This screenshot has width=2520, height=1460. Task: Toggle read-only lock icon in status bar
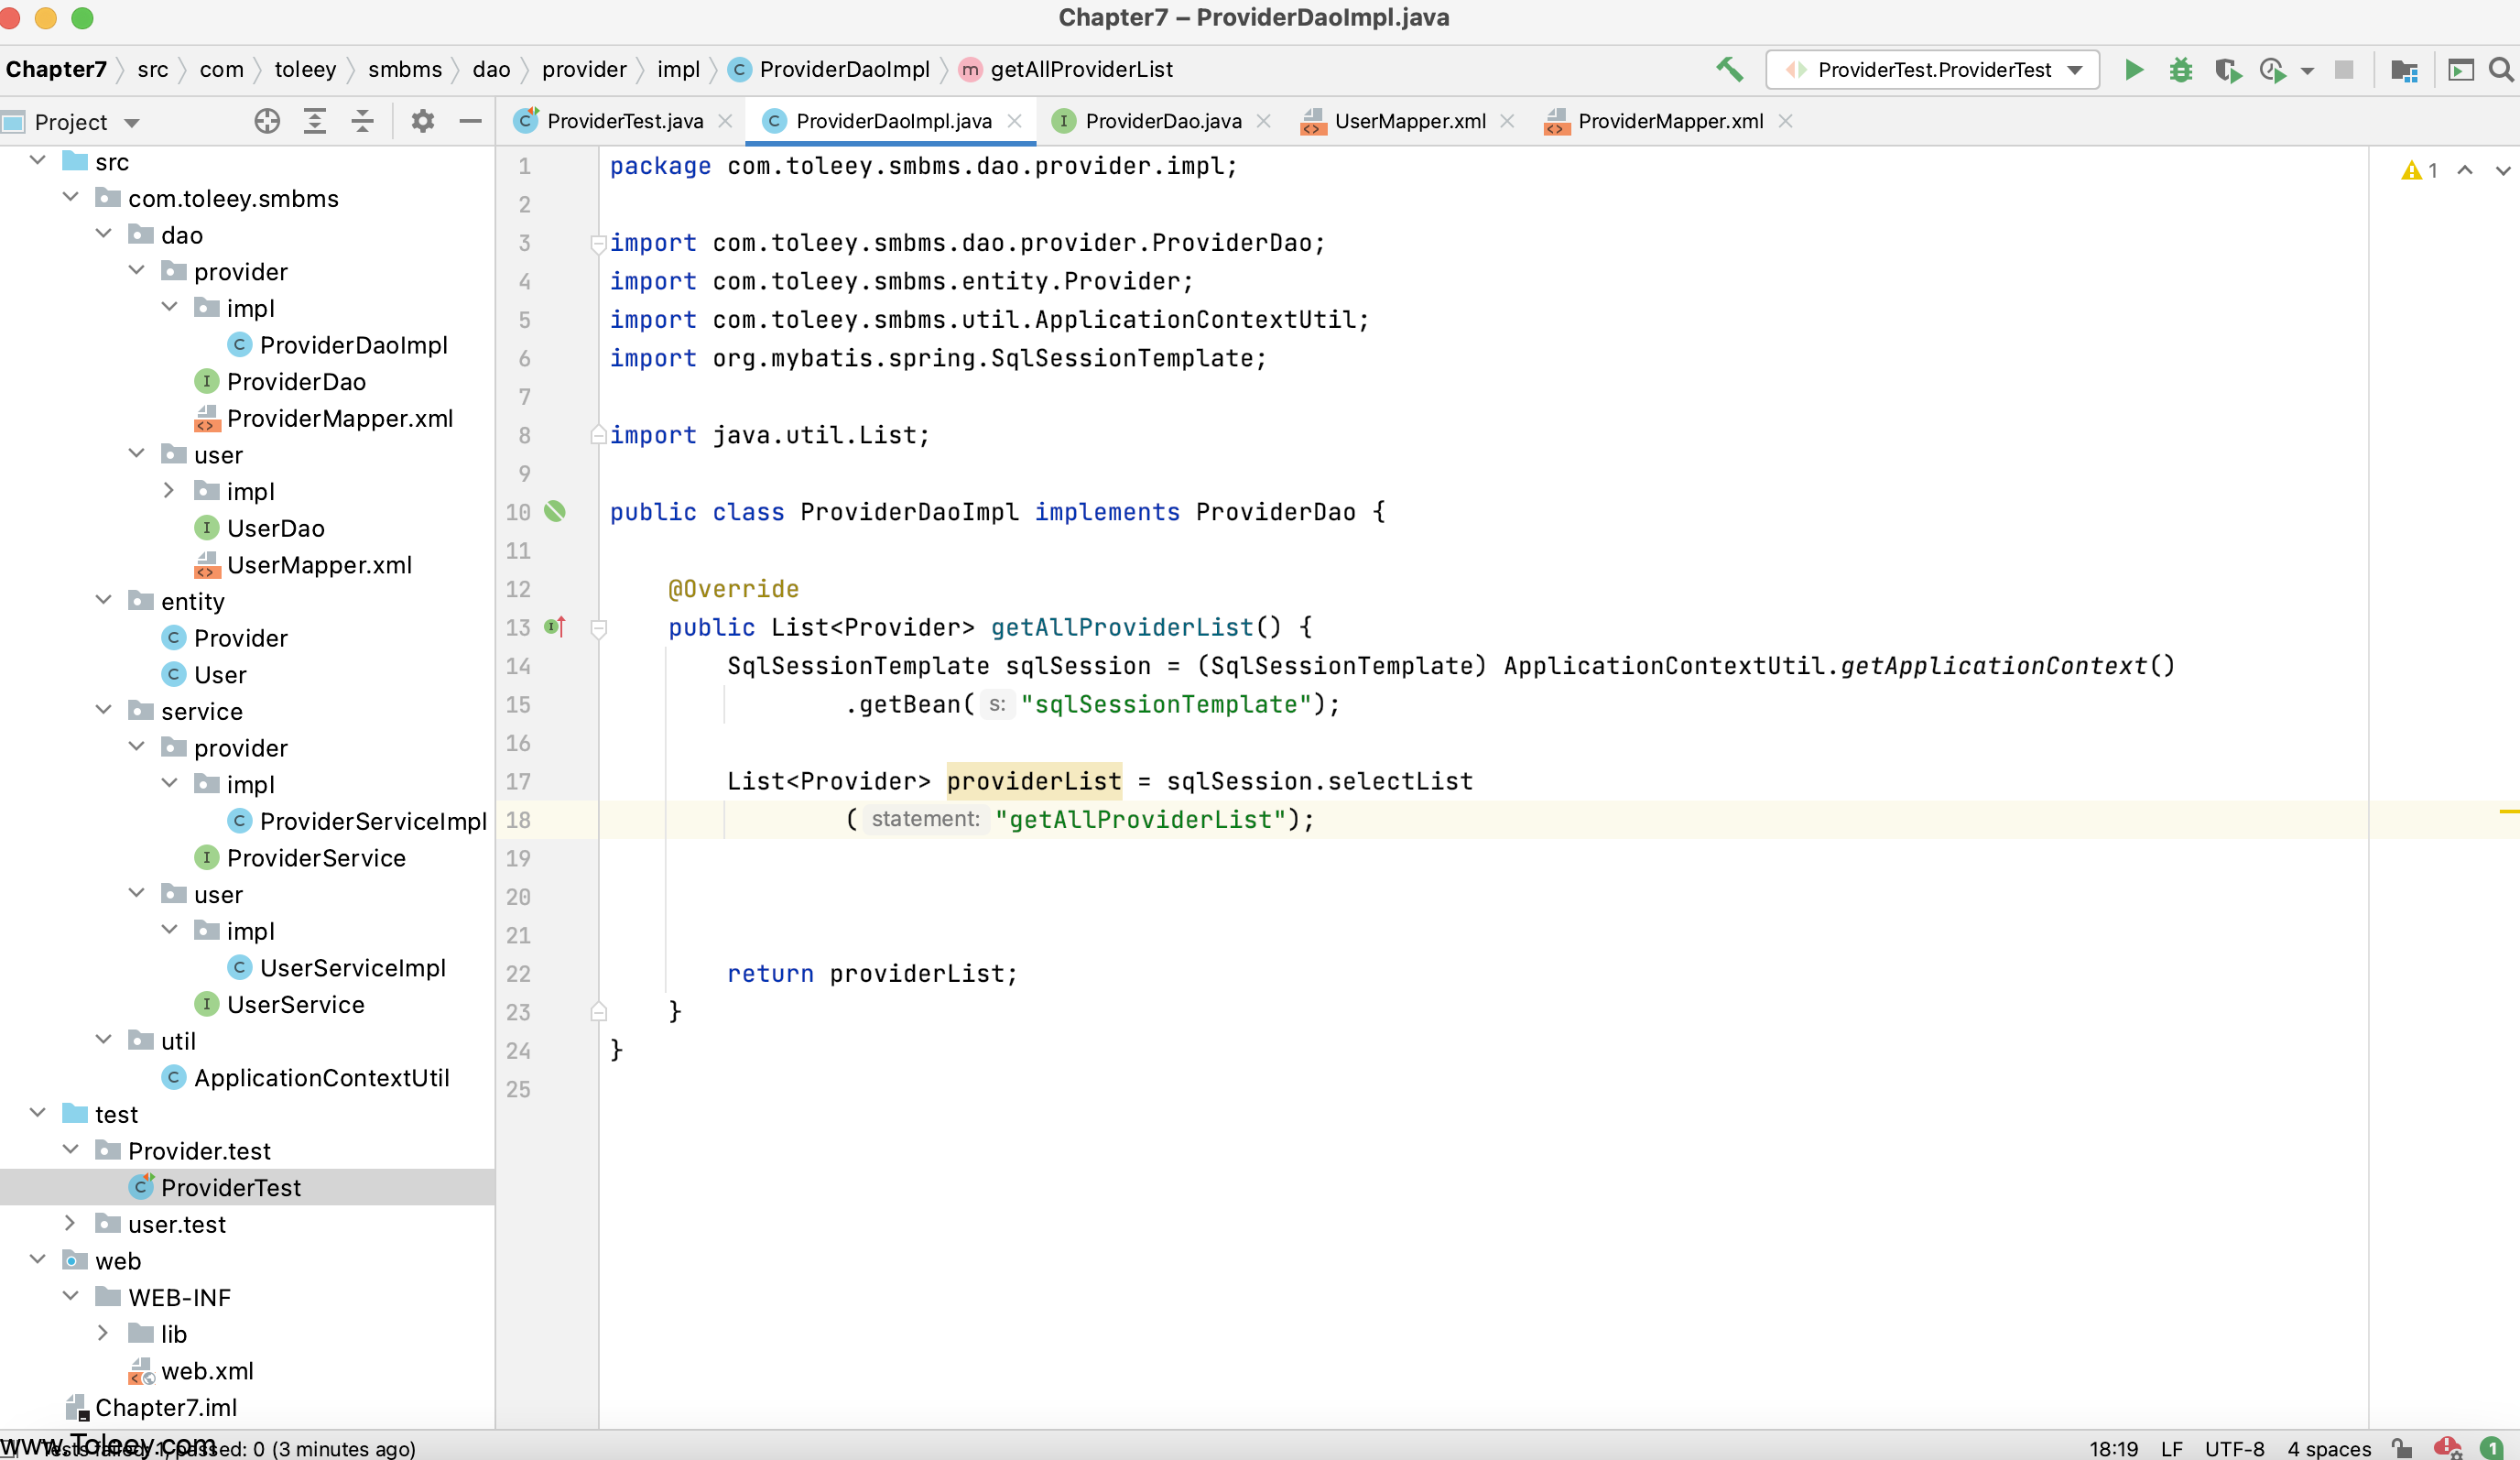[2402, 1448]
